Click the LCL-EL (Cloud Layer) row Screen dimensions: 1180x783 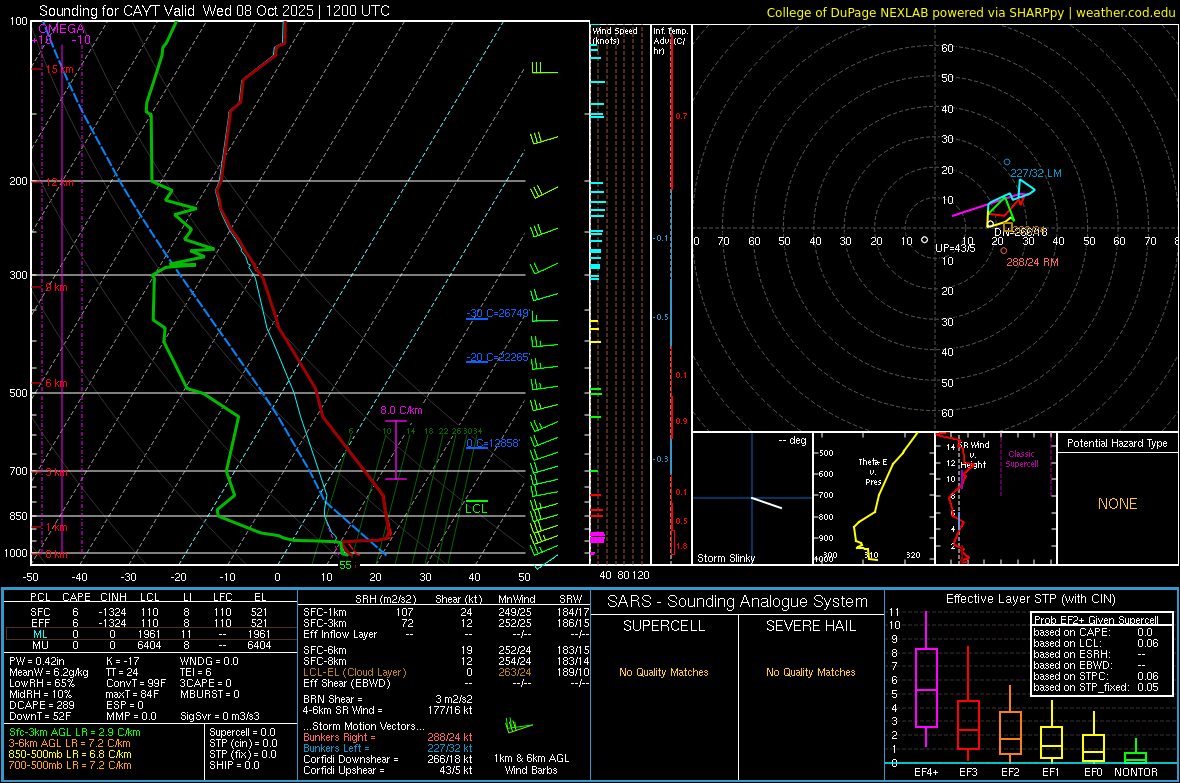446,672
